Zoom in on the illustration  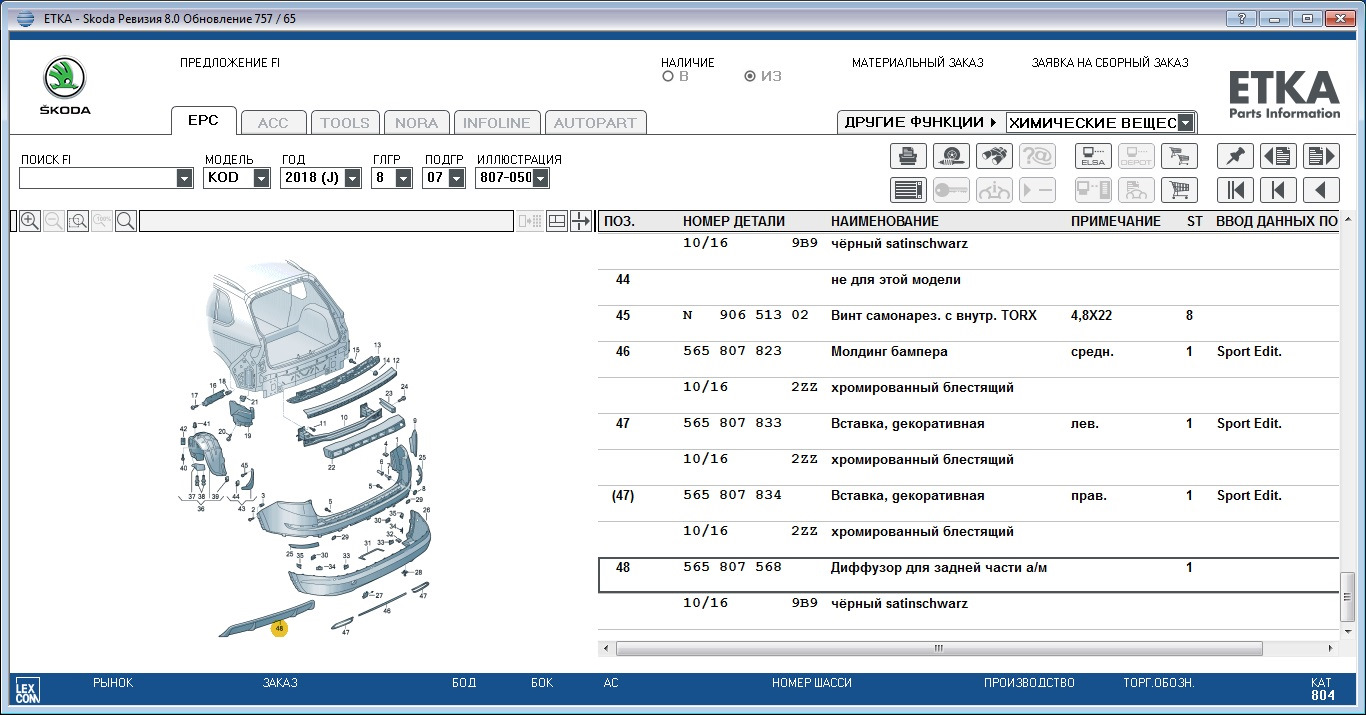pos(30,221)
